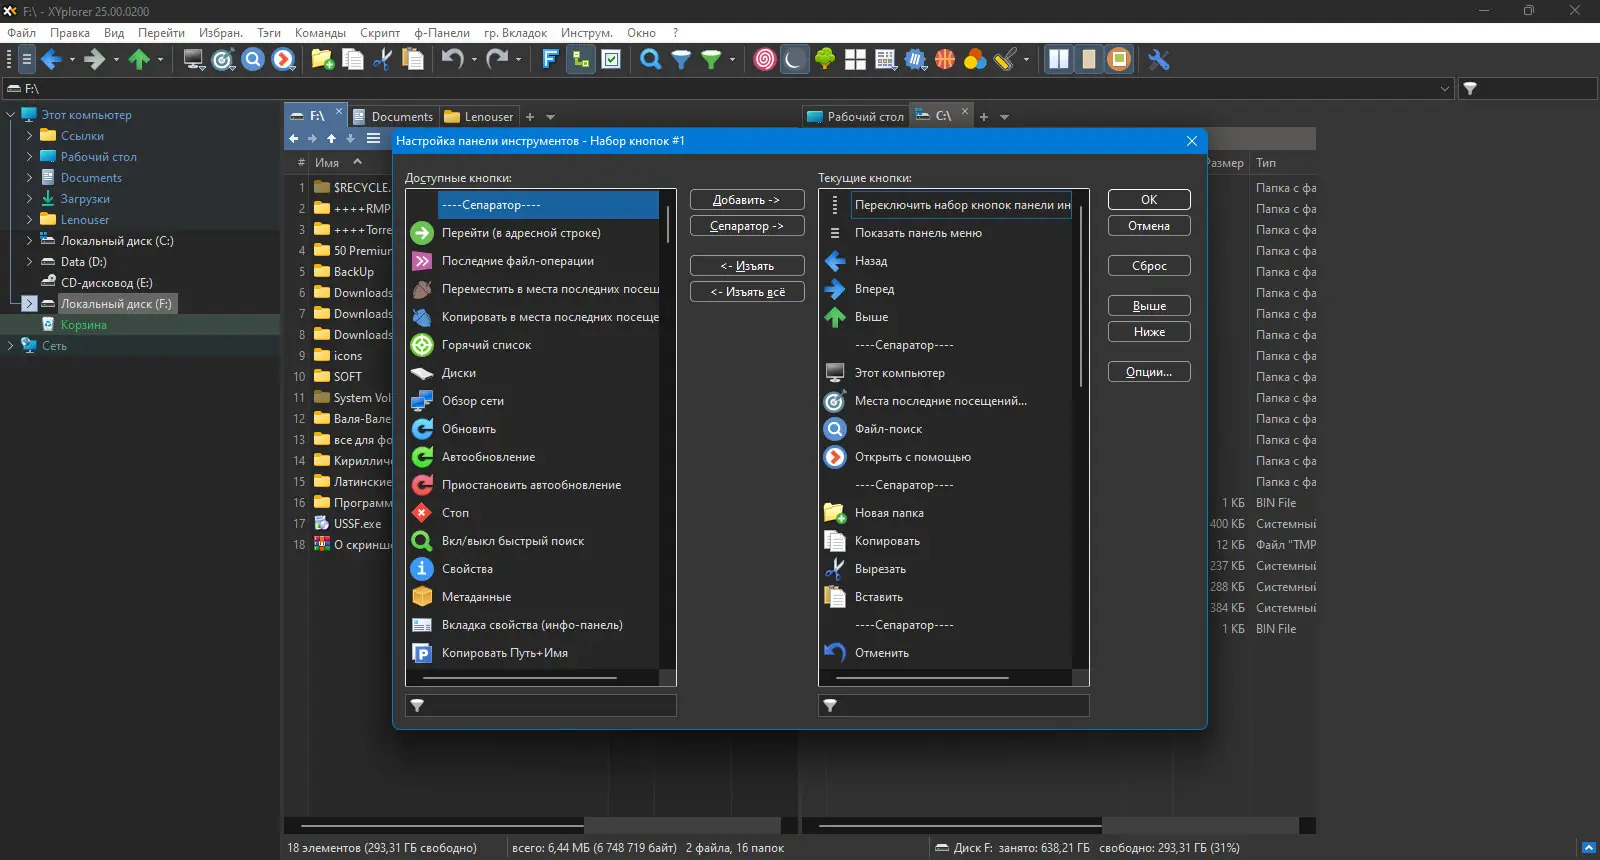Click the Hotlist icon in available buttons
1600x860 pixels.
[x=422, y=345]
